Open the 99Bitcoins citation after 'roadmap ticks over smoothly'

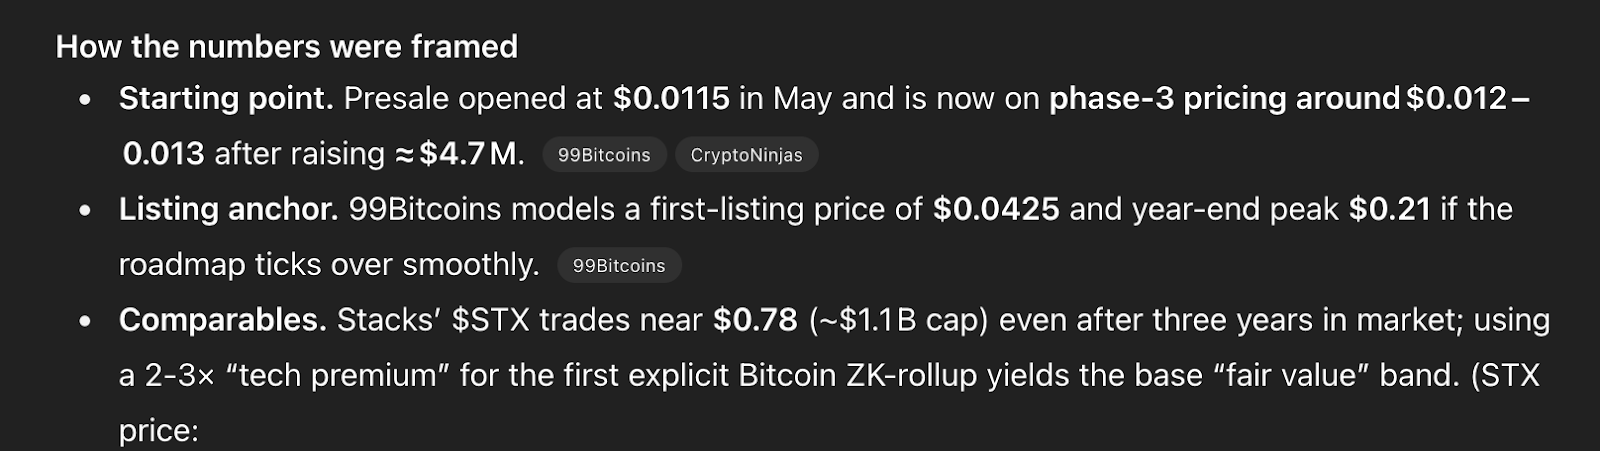pos(619,266)
